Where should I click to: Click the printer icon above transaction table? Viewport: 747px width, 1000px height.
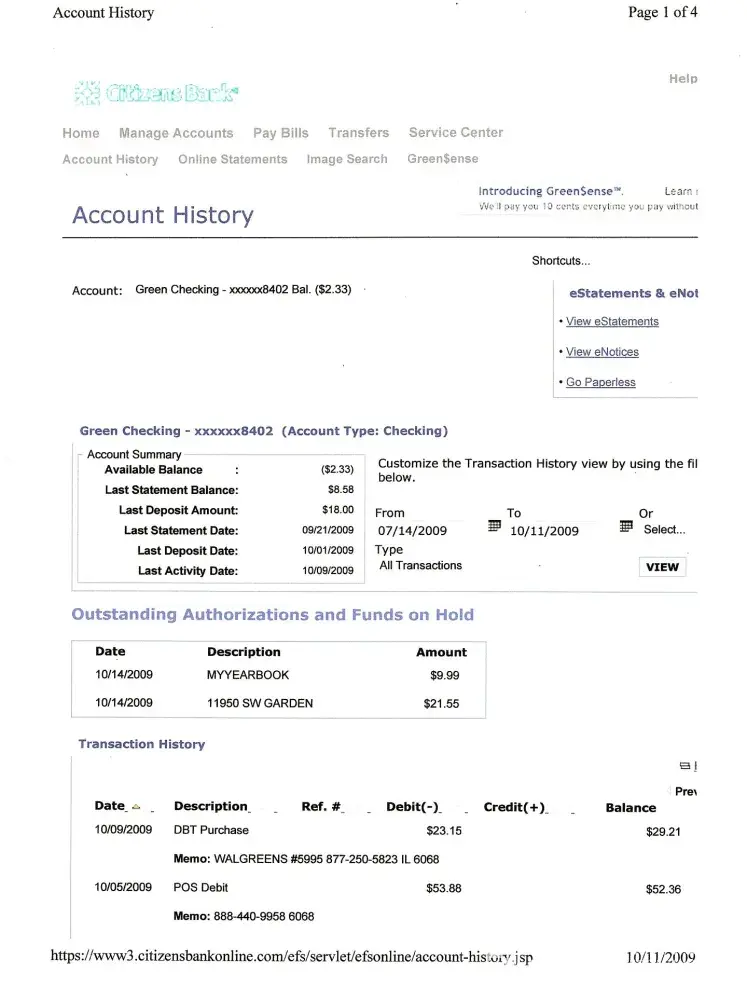(687, 766)
